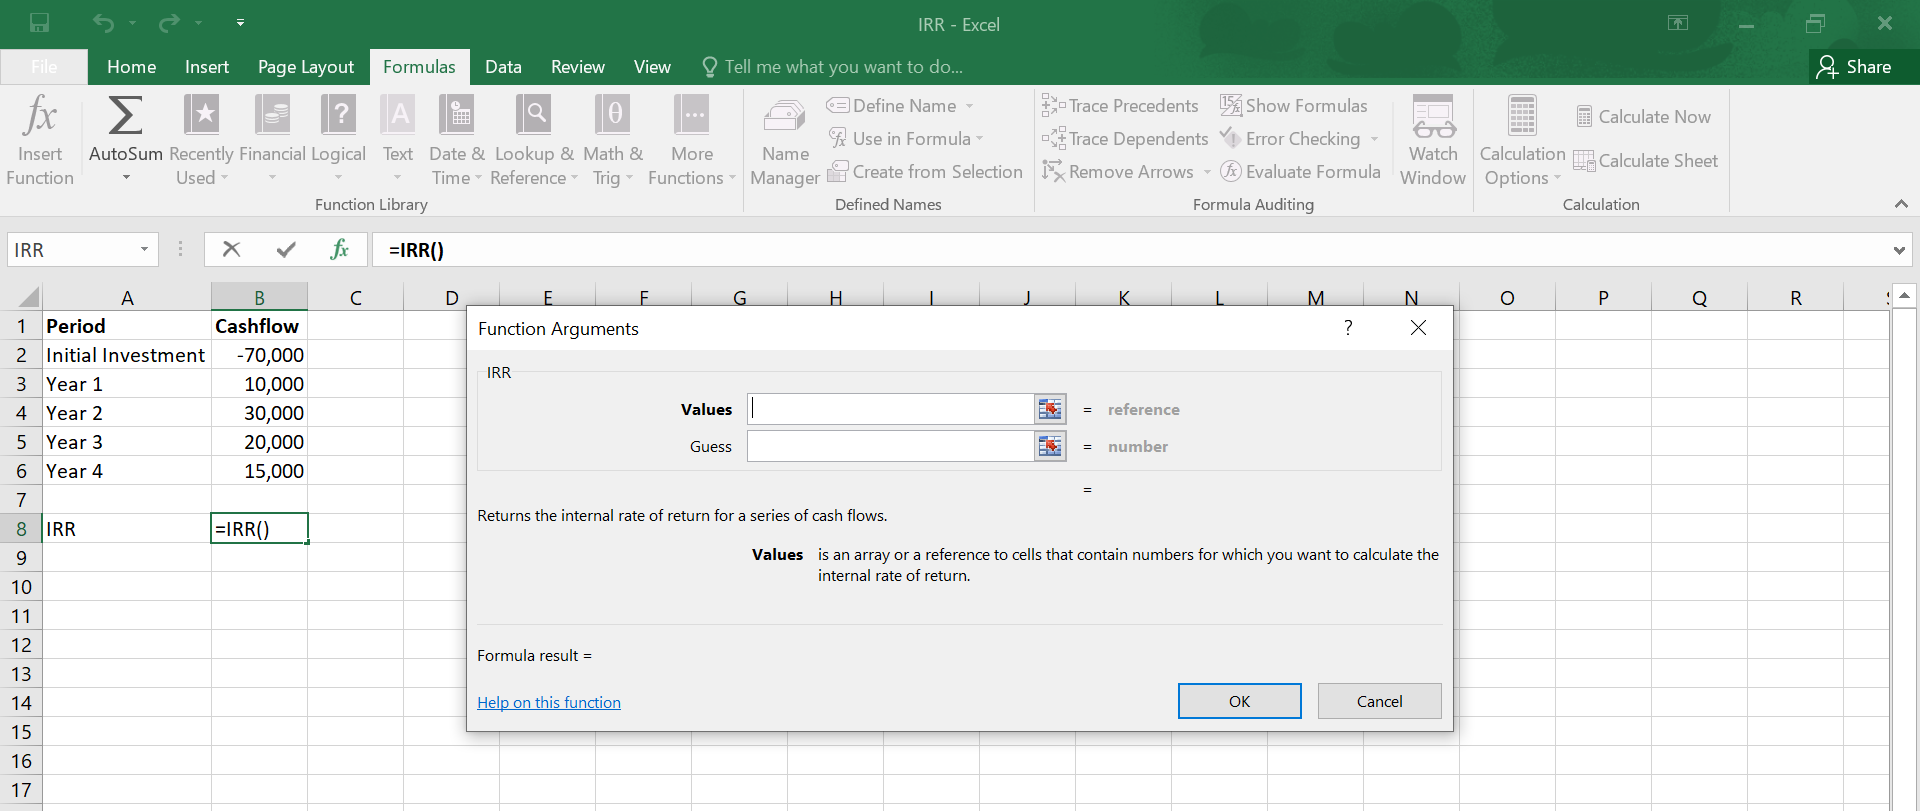The width and height of the screenshot is (1920, 811).
Task: Open the File tab
Action: pyautogui.click(x=44, y=67)
